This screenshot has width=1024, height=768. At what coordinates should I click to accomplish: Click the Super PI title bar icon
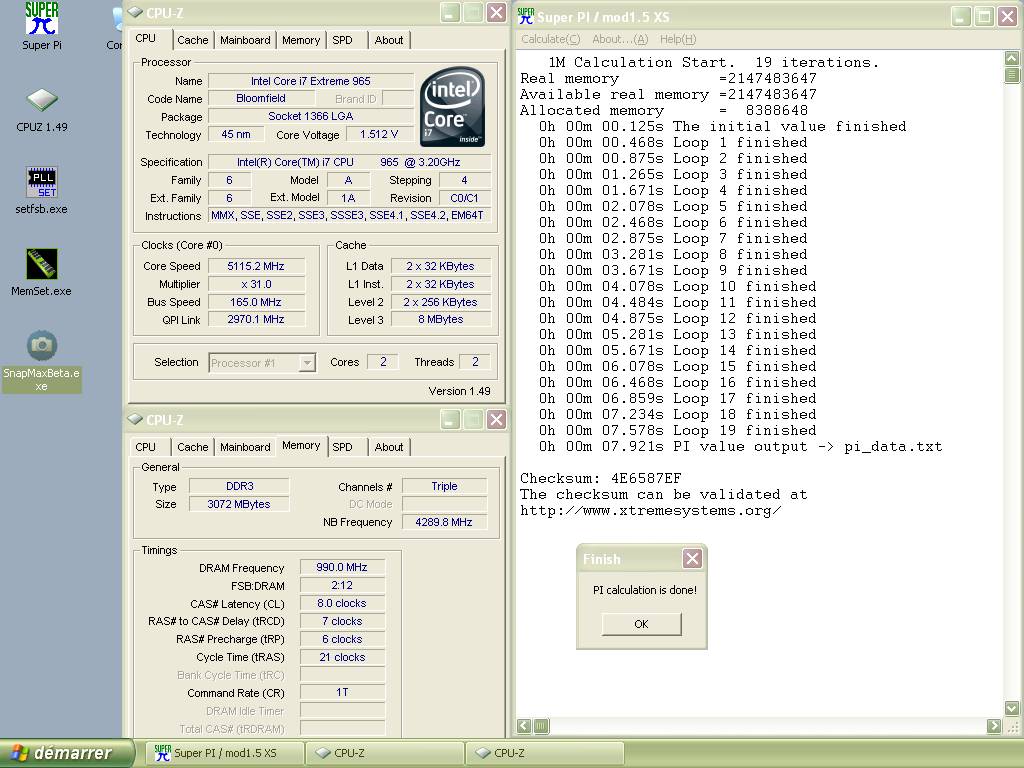(526, 16)
